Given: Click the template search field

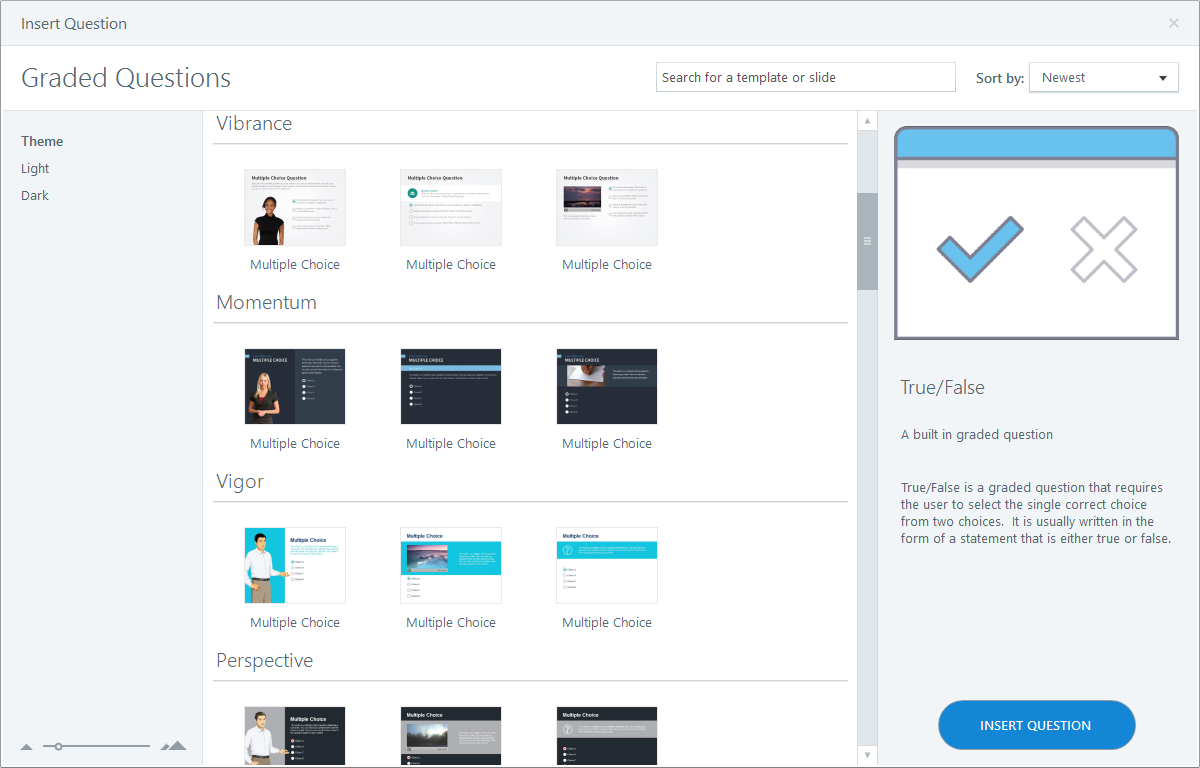Looking at the screenshot, I should tap(805, 77).
